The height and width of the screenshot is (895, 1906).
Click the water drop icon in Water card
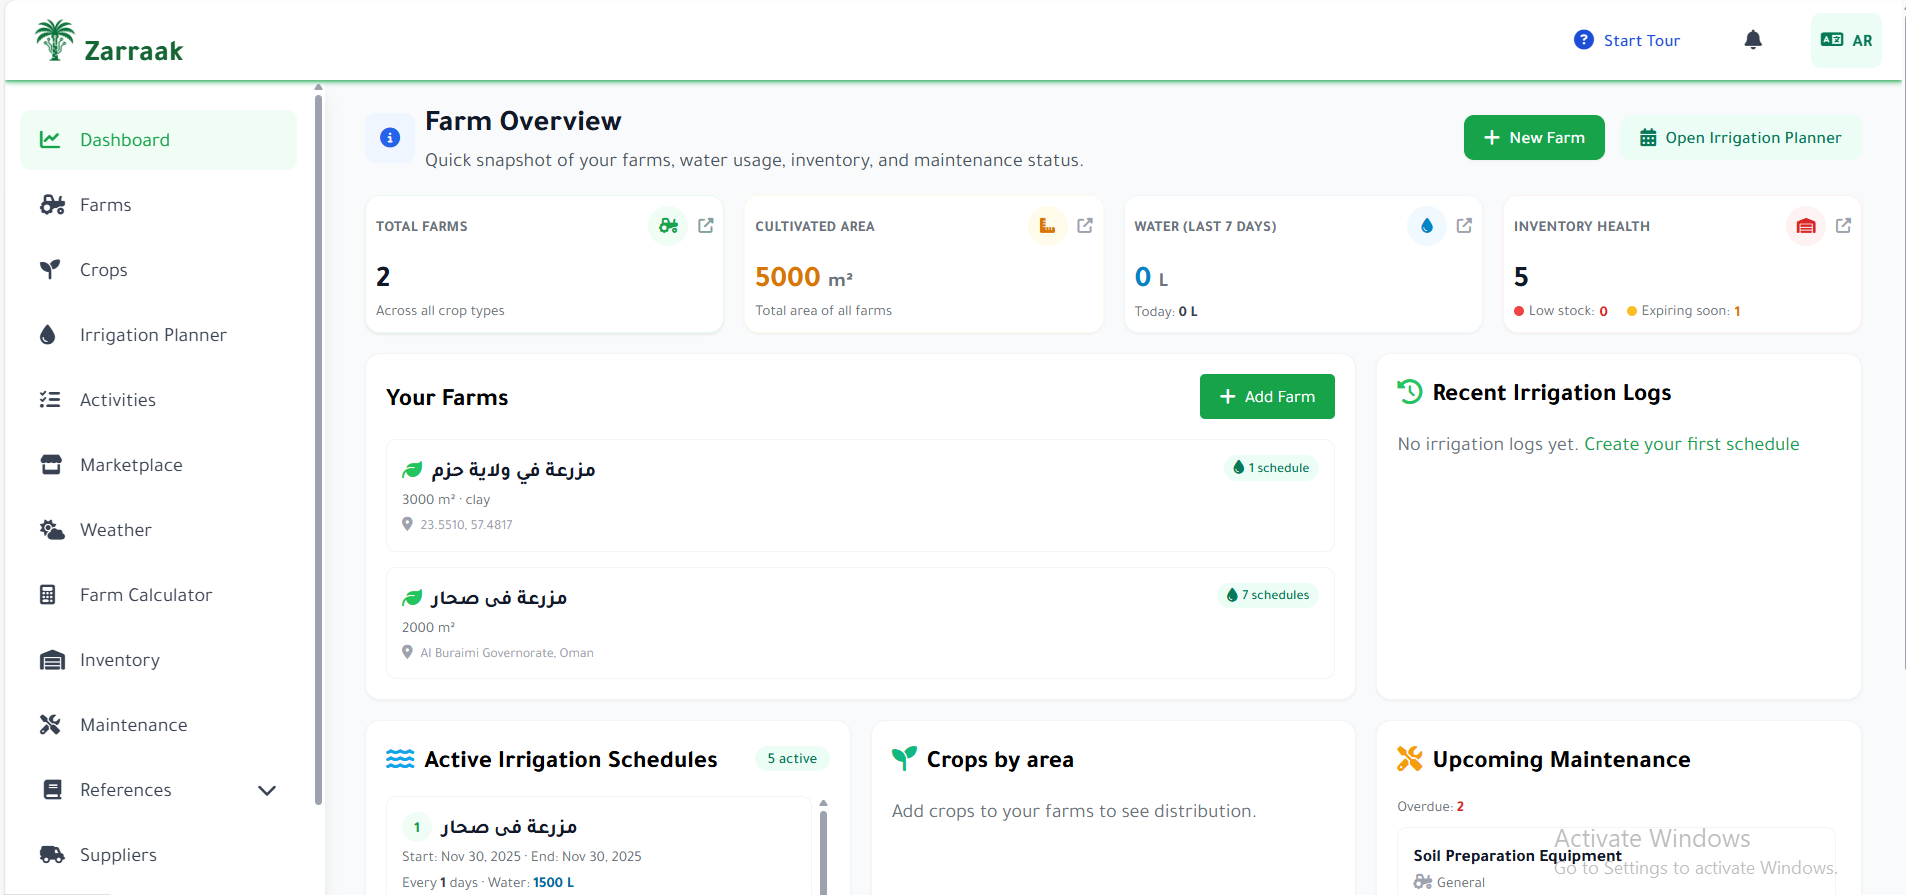click(1427, 226)
